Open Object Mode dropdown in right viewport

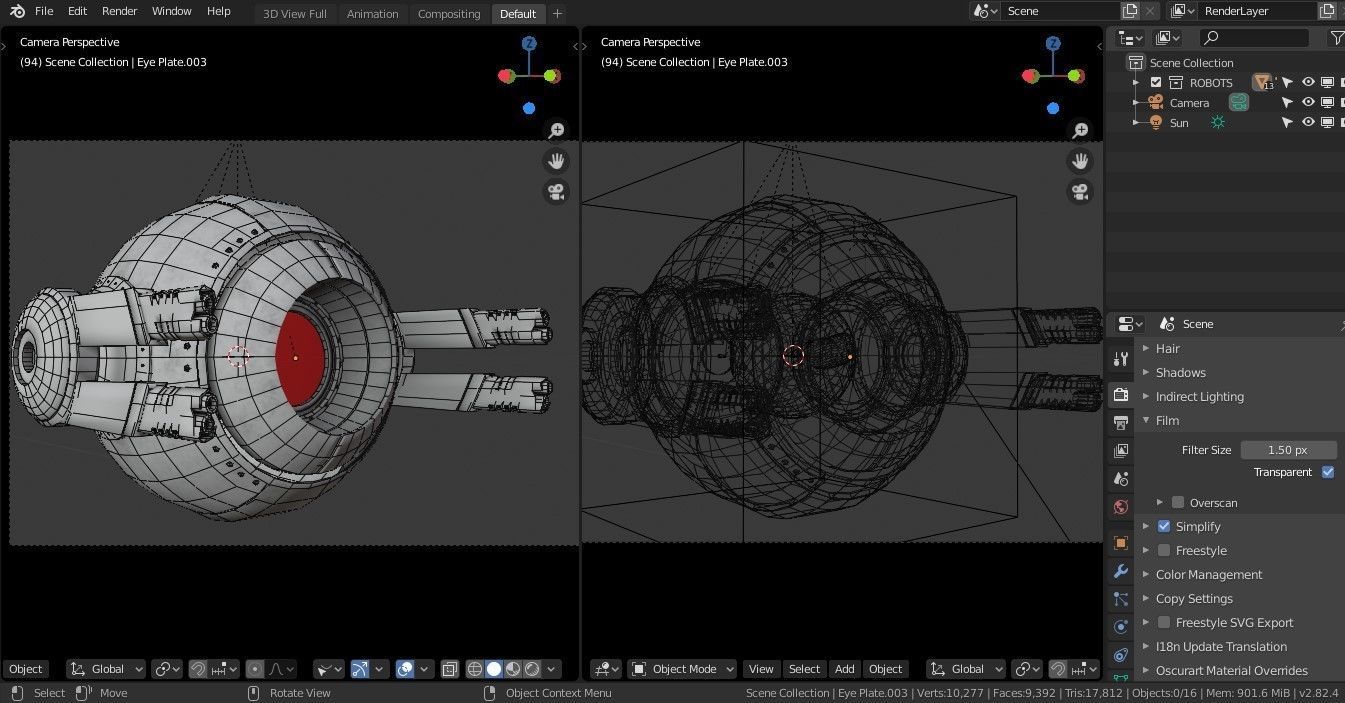[683, 669]
